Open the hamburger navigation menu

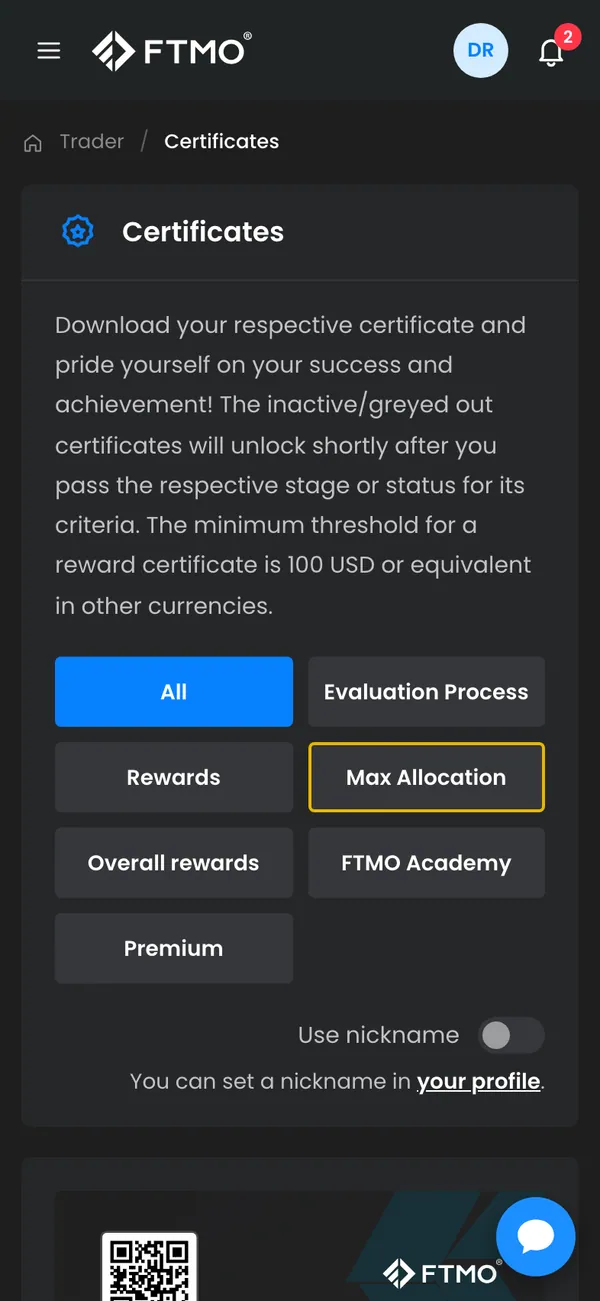coord(49,50)
